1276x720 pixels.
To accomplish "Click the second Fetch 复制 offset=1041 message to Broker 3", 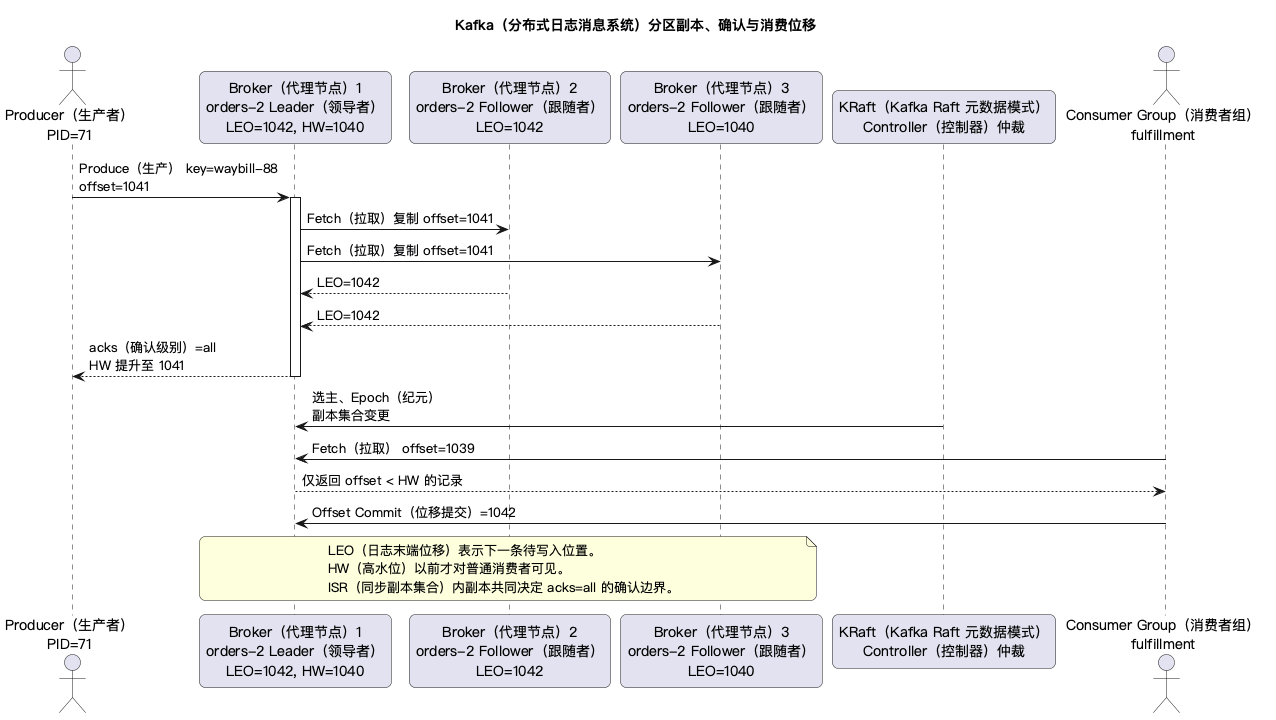I will tap(400, 251).
